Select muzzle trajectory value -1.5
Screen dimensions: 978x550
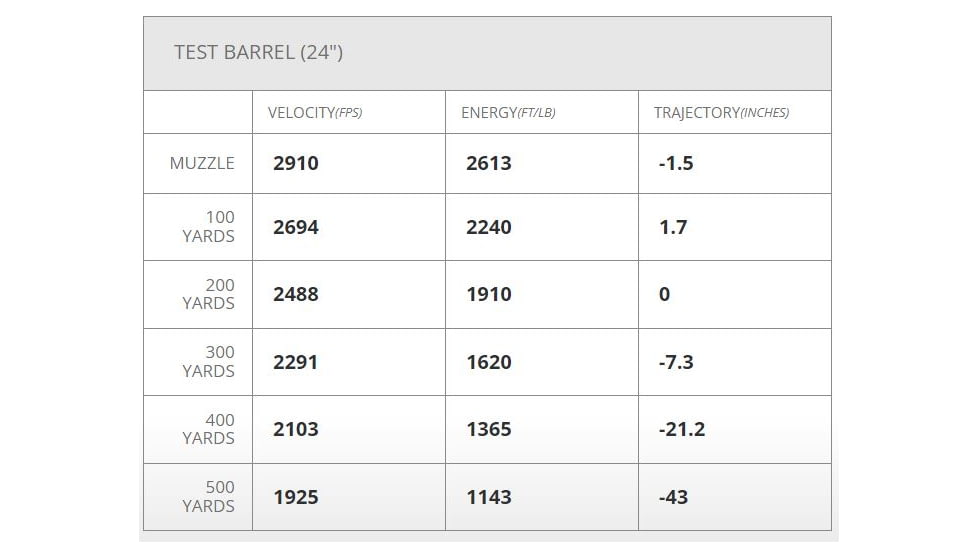tap(676, 163)
